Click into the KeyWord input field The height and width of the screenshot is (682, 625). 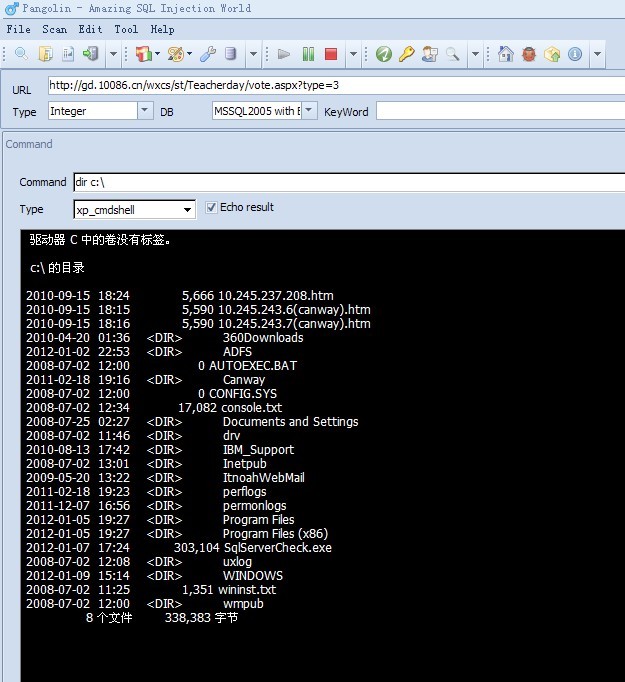pos(500,111)
